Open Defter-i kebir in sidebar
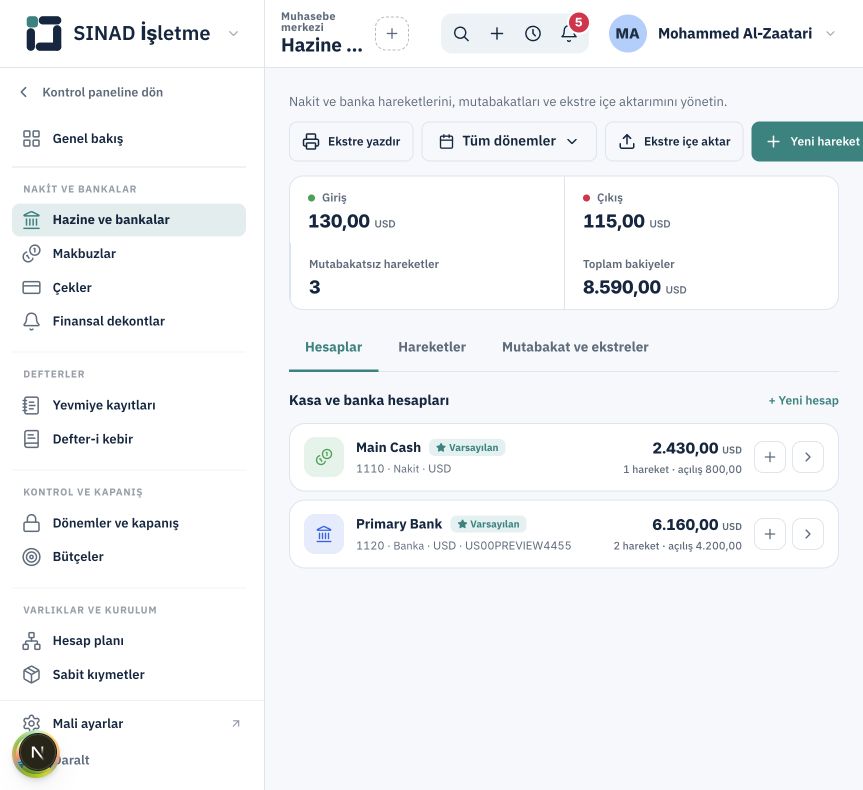 click(129, 439)
